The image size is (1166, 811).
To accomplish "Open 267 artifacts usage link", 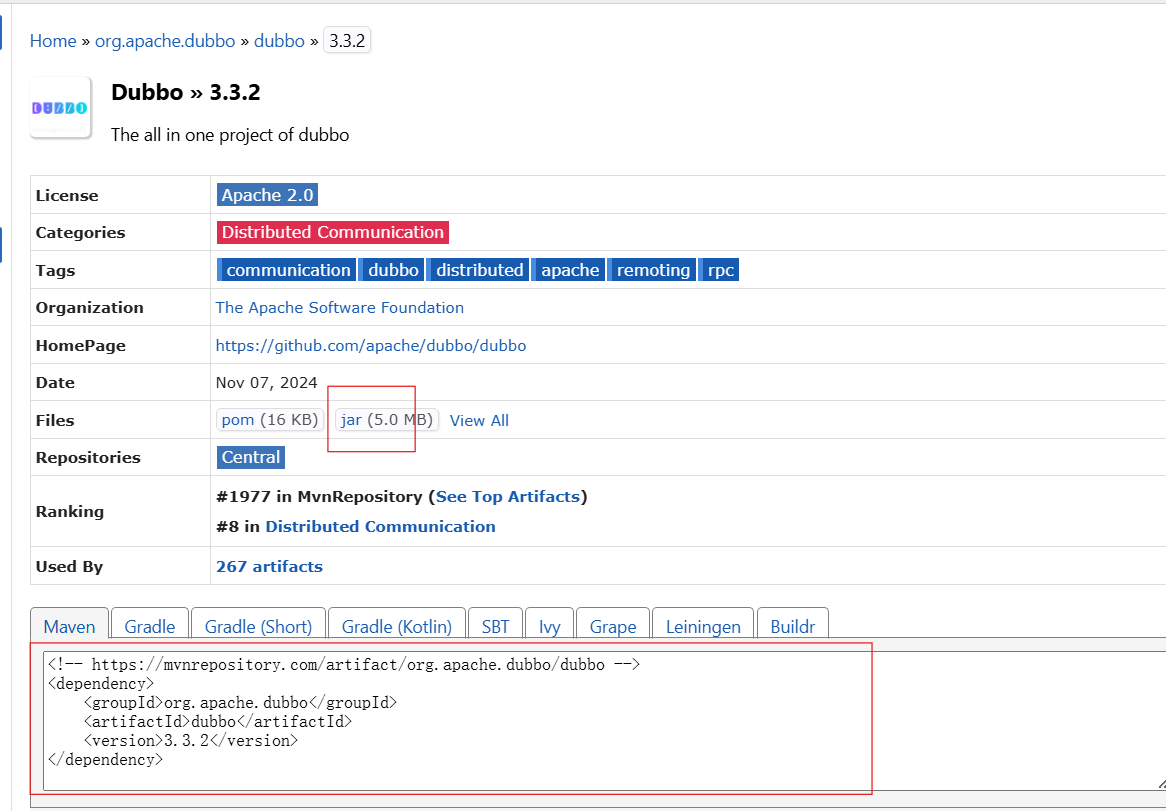I will (269, 566).
